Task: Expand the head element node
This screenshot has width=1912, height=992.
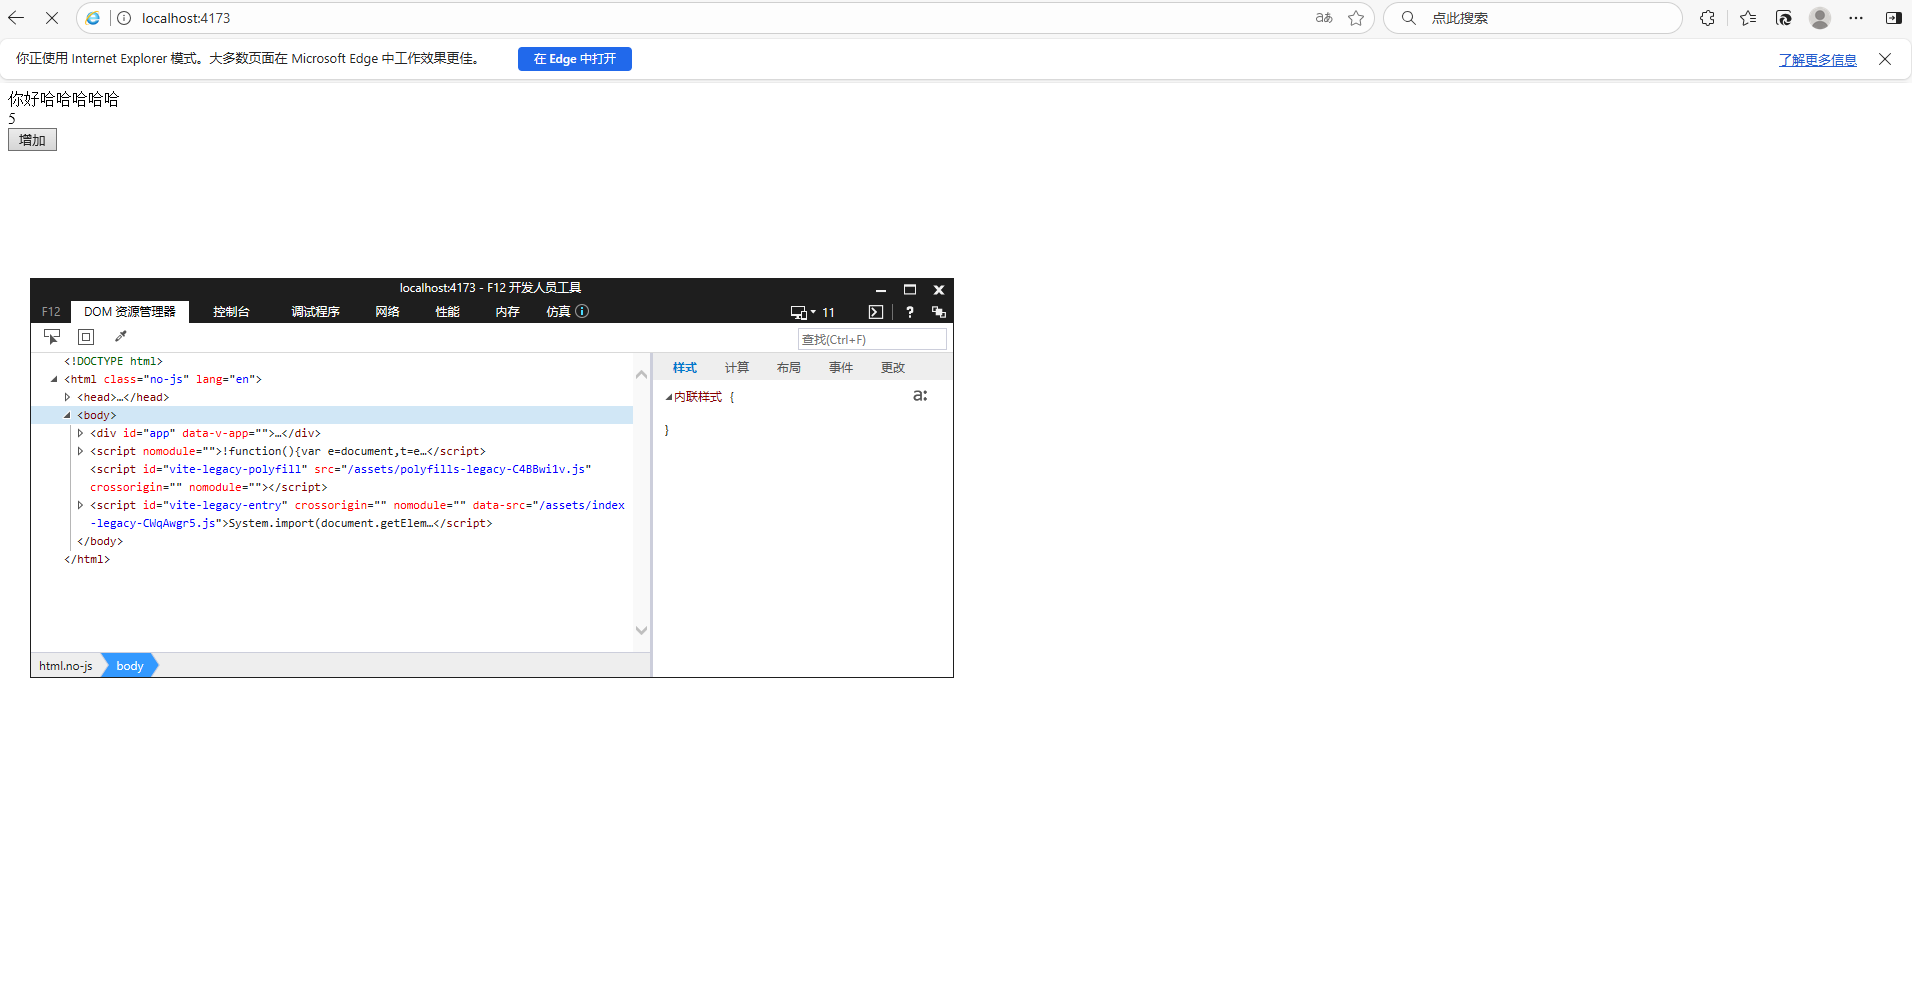Action: pos(67,398)
